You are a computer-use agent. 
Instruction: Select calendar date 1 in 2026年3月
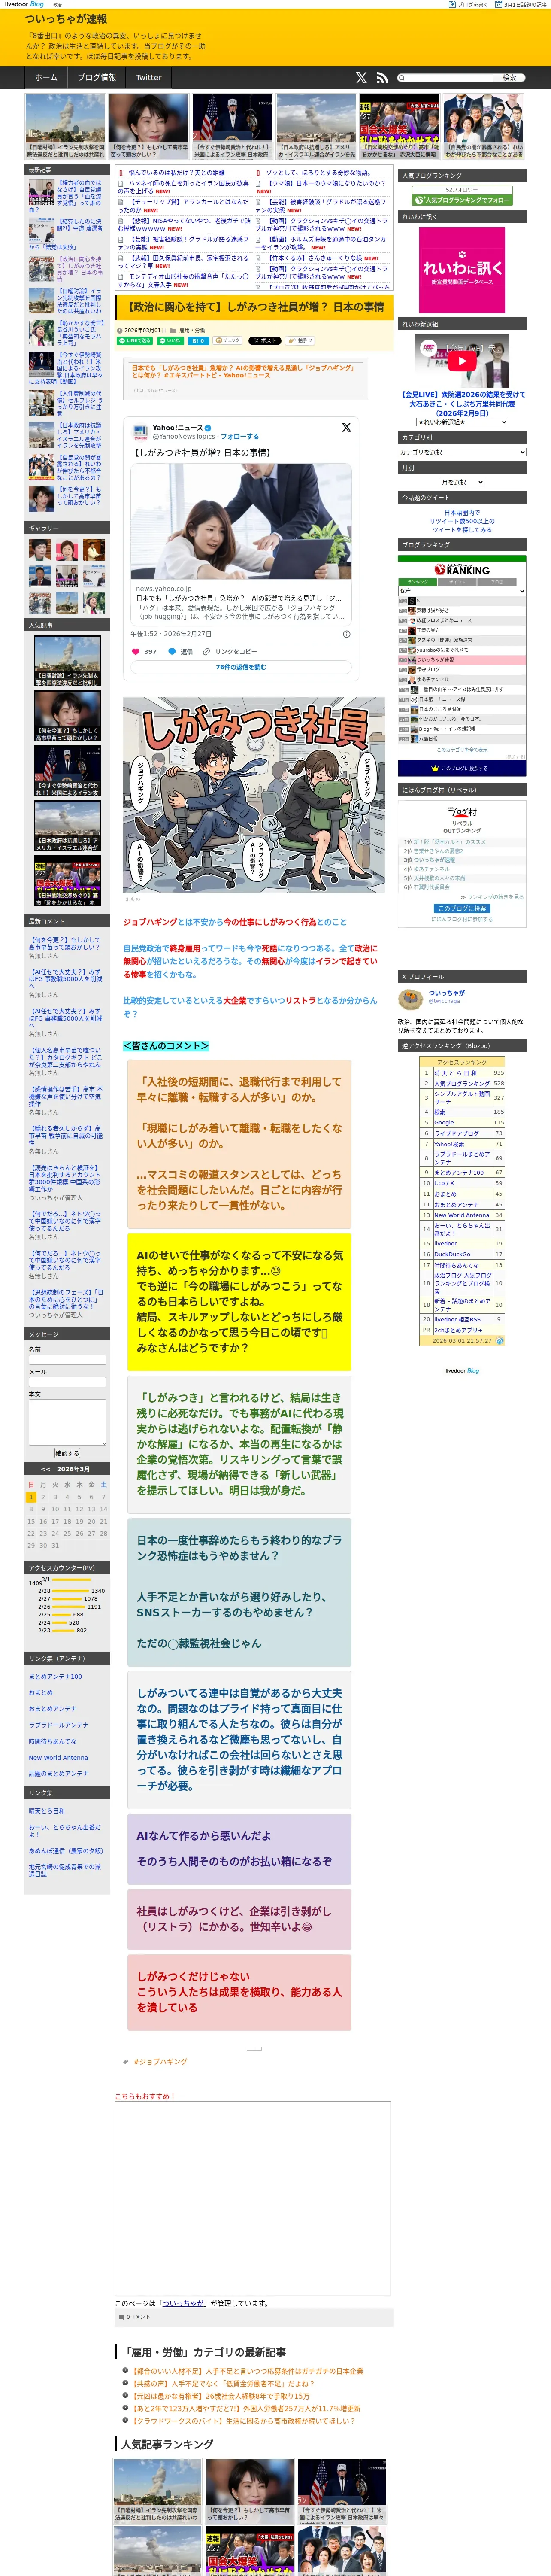[x=31, y=1497]
